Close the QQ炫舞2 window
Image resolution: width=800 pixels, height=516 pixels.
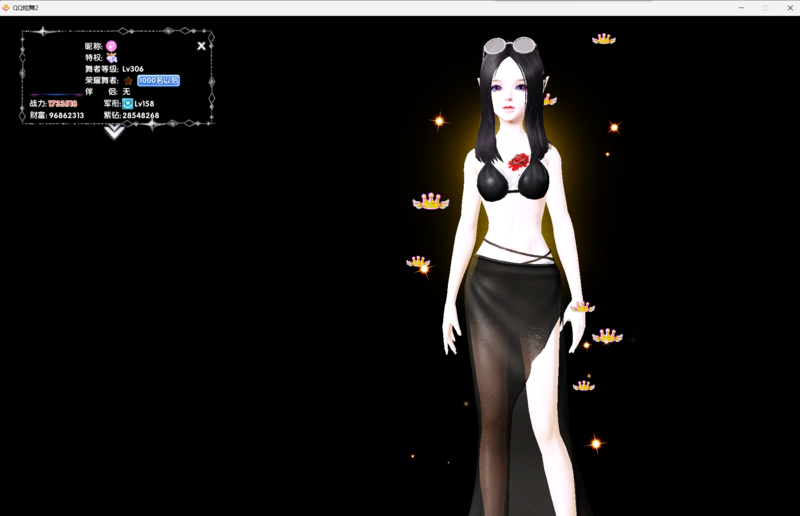[x=790, y=8]
